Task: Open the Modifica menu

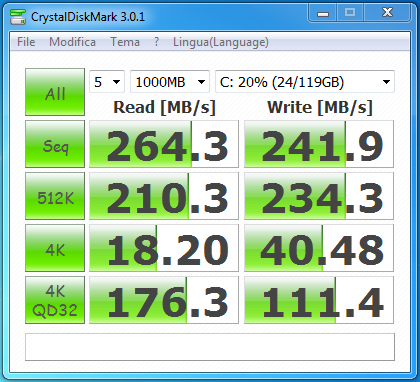Action: tap(72, 42)
